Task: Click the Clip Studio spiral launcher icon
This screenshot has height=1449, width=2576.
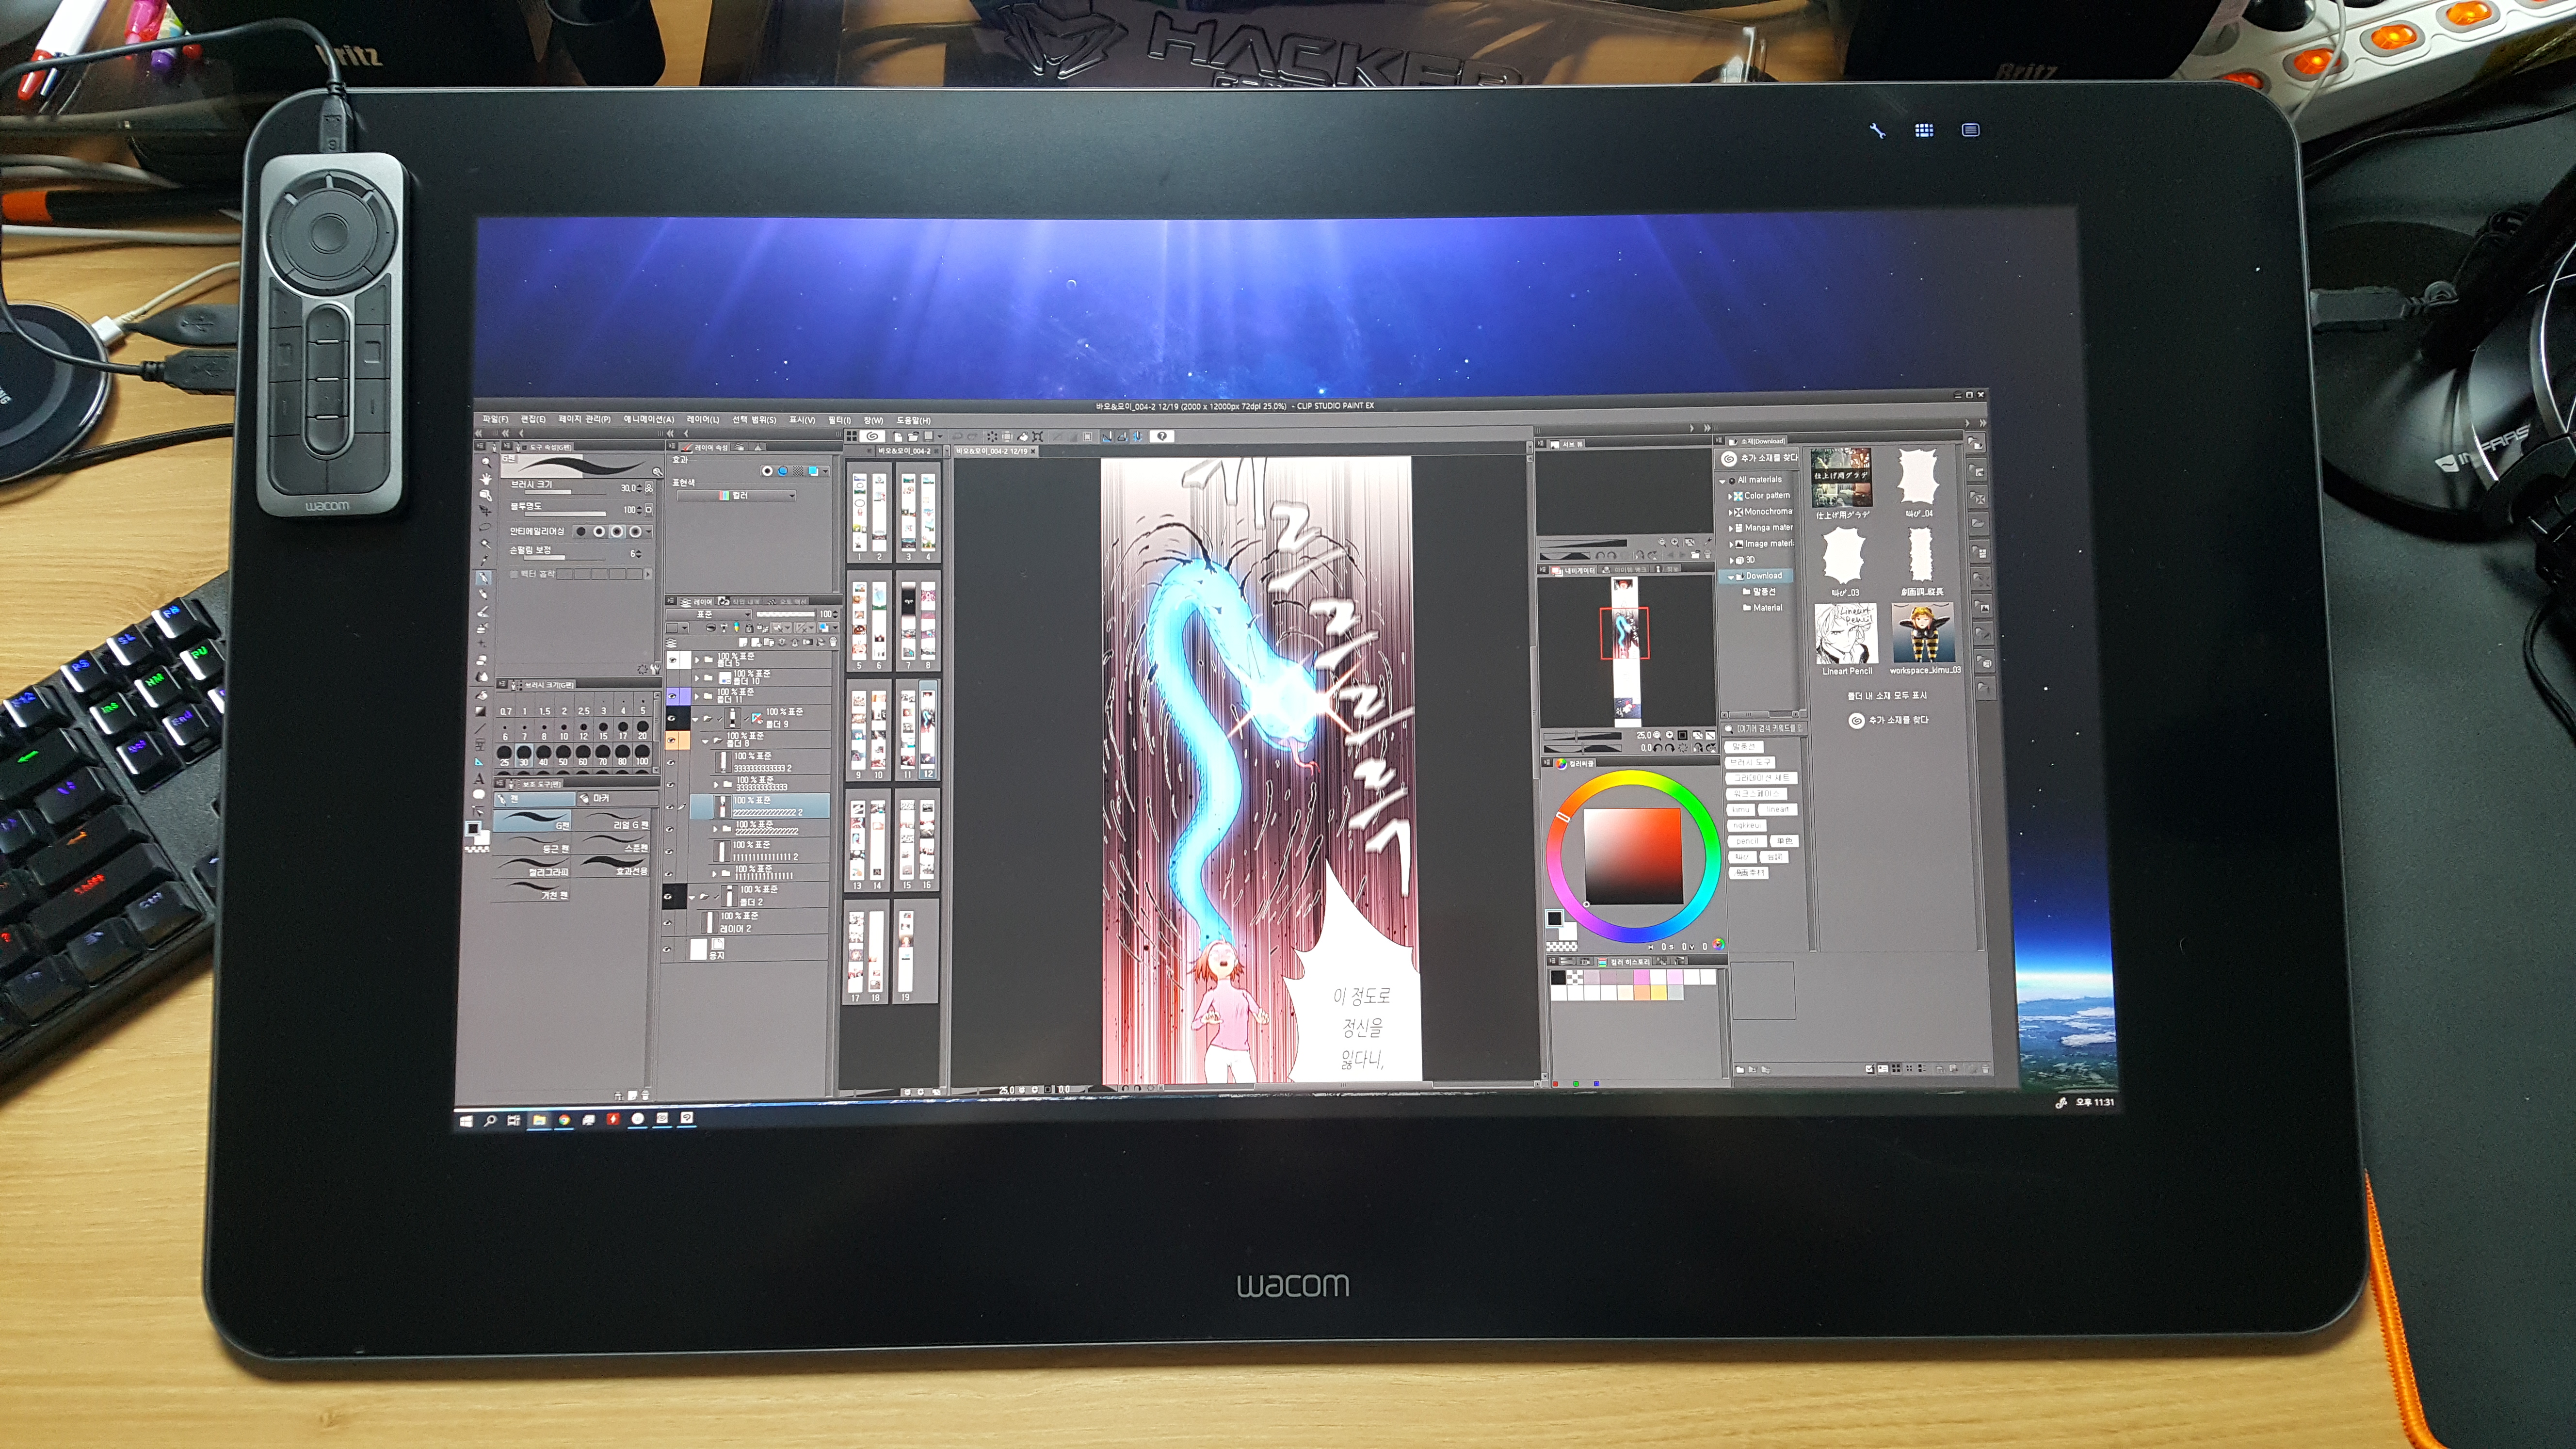Action: click(x=873, y=436)
